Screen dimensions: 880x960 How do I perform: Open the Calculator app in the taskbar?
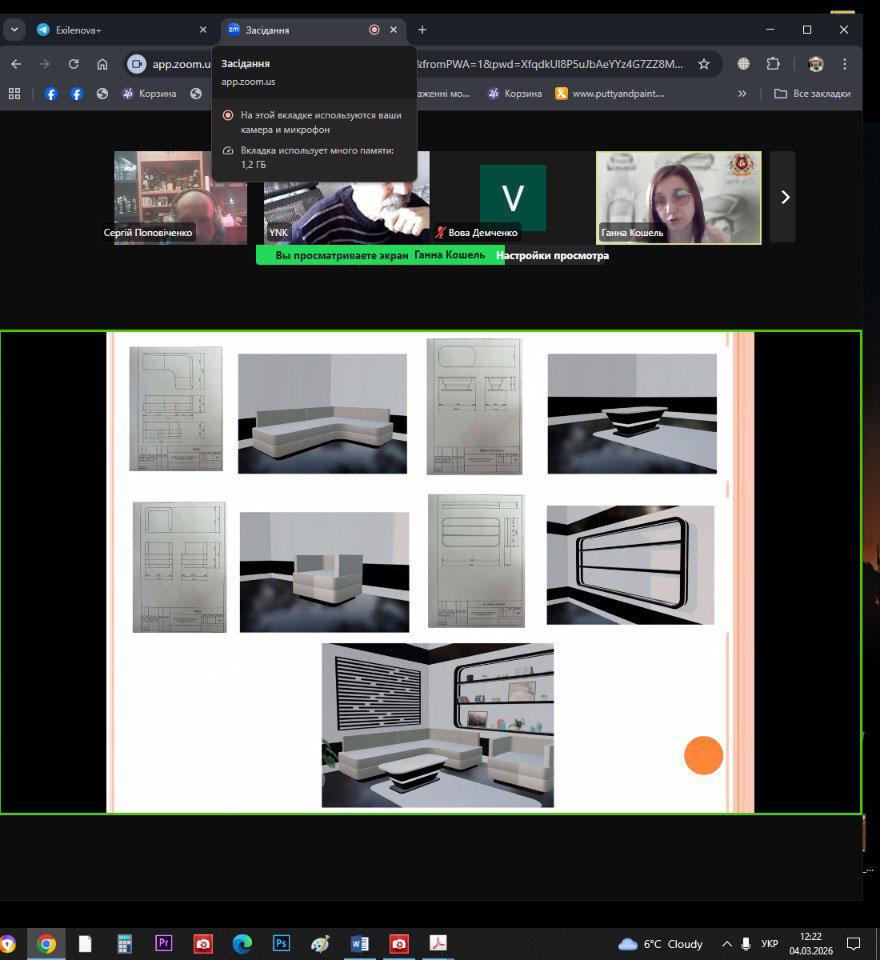[x=125, y=943]
